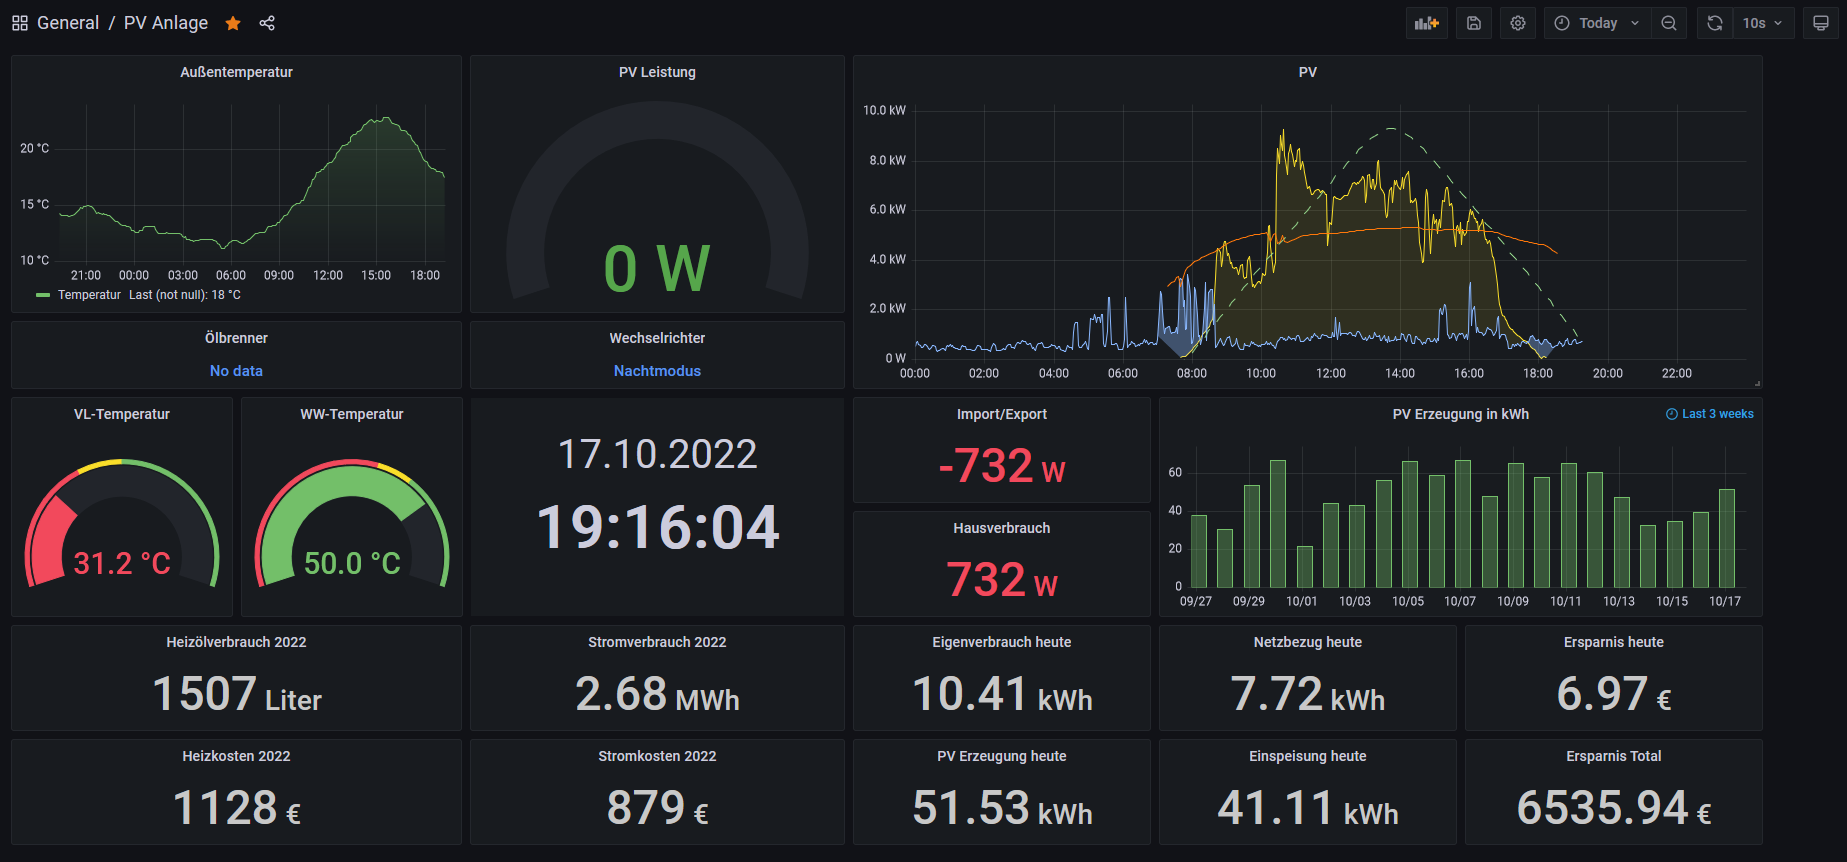Open the VL-Temperatur panel title menu

(x=122, y=414)
